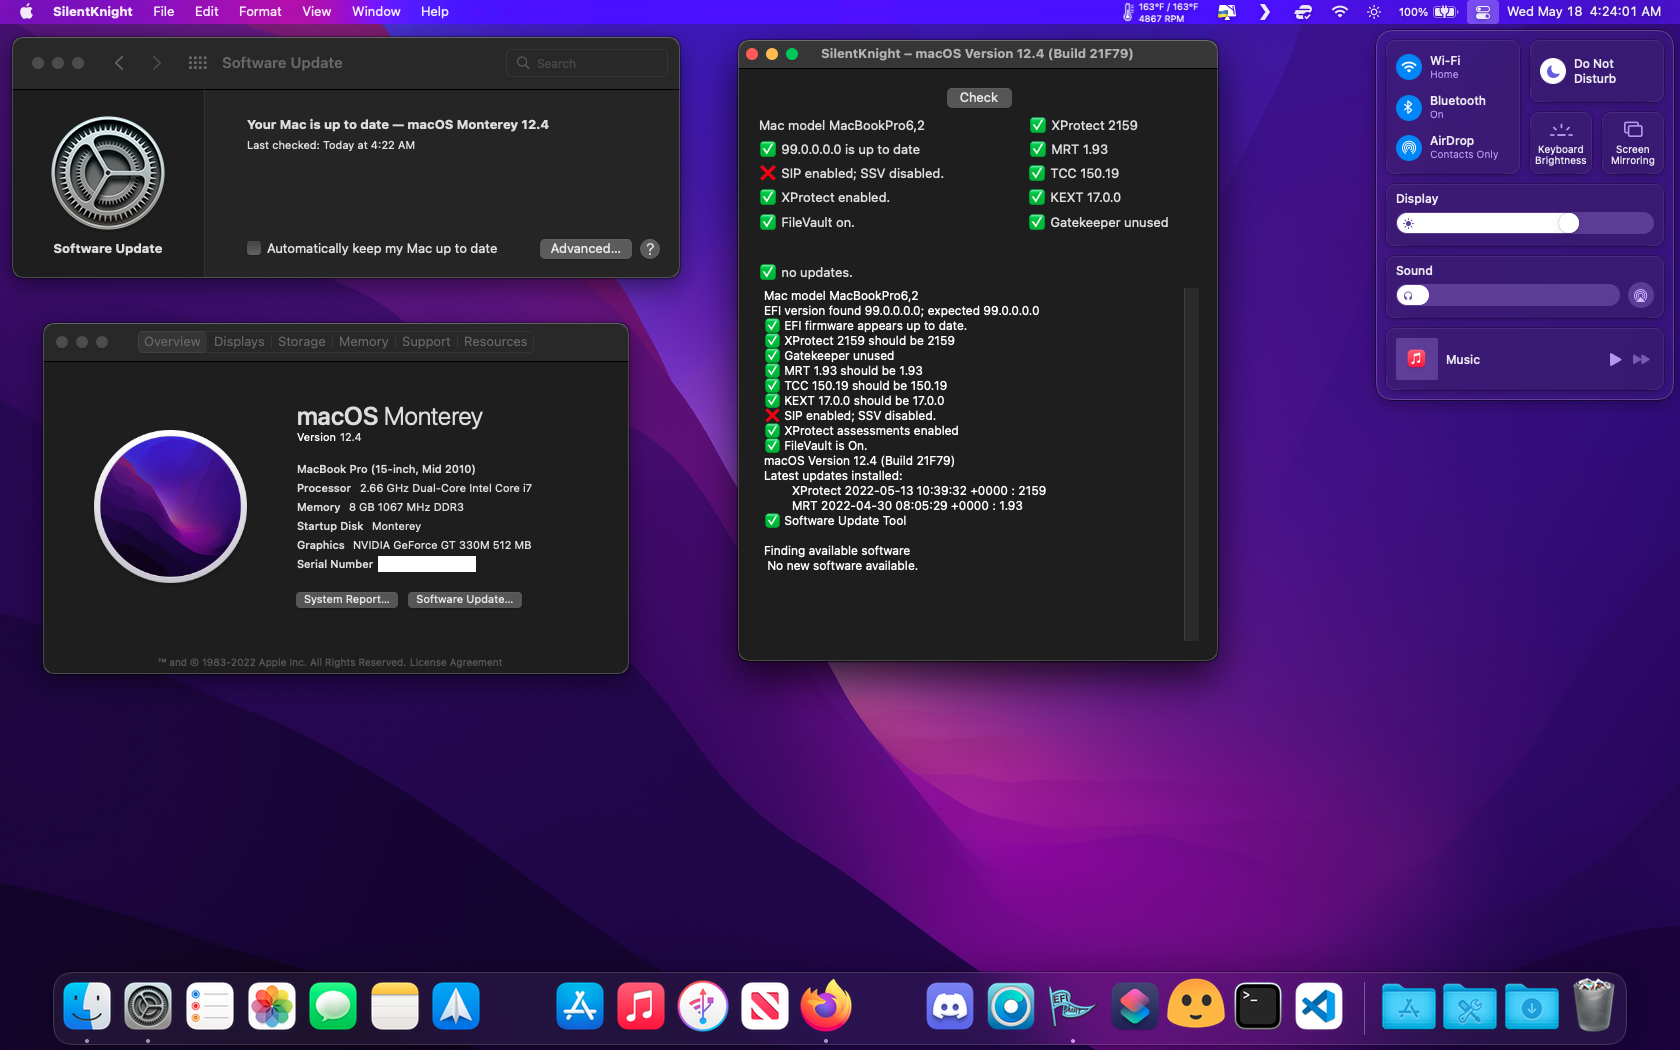
Task: Click the help question mark button
Action: click(650, 249)
